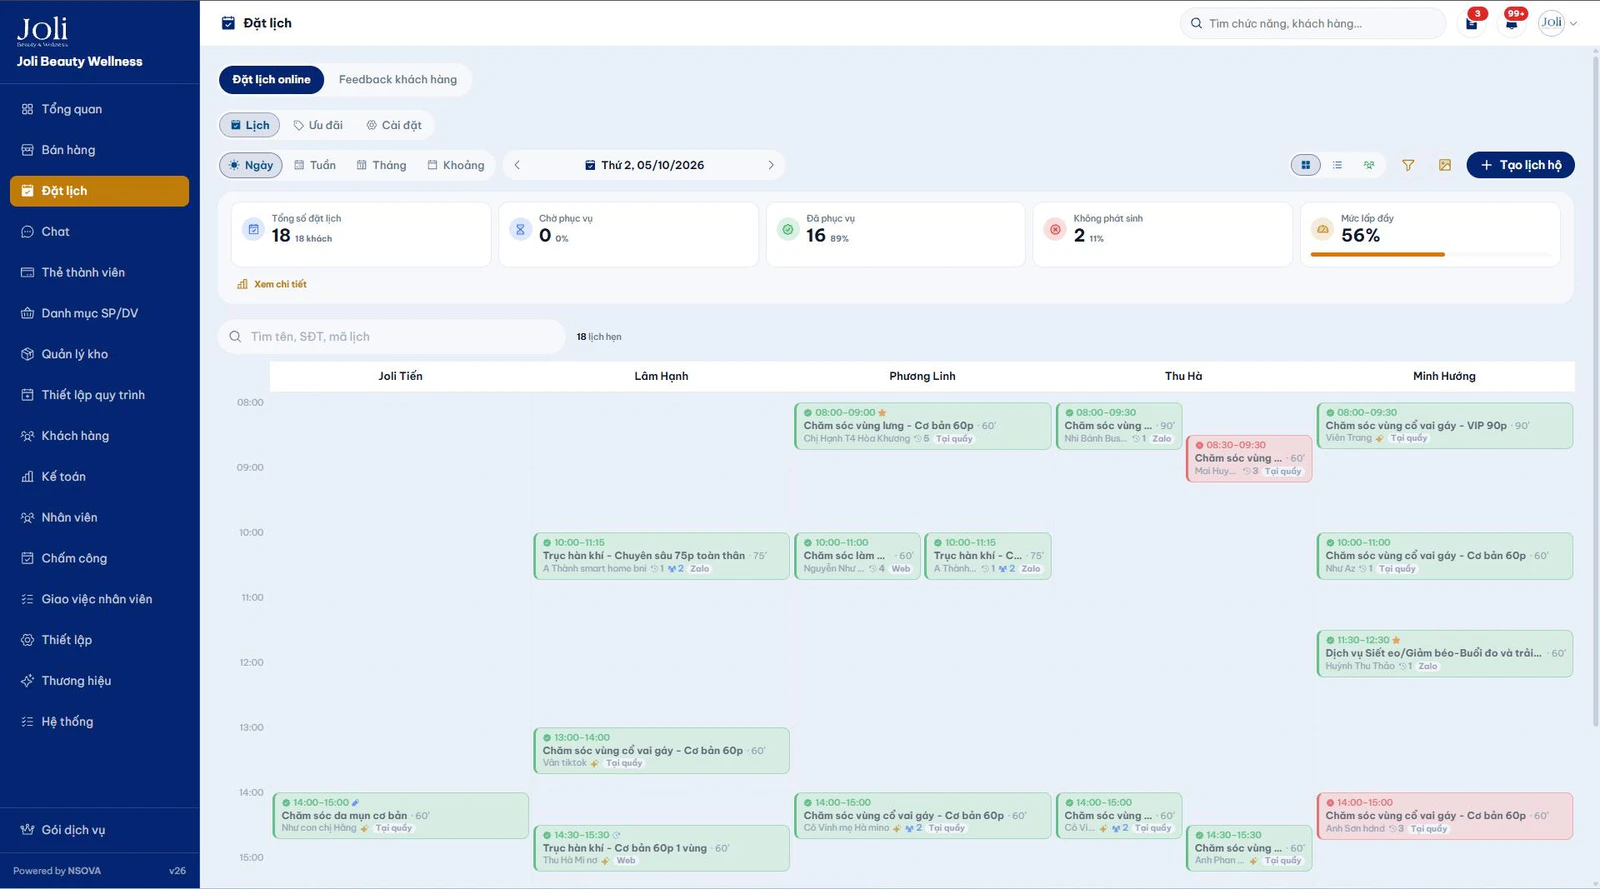Image resolution: width=1600 pixels, height=889 pixels.
Task: Switch to staff group view
Action: (1369, 165)
